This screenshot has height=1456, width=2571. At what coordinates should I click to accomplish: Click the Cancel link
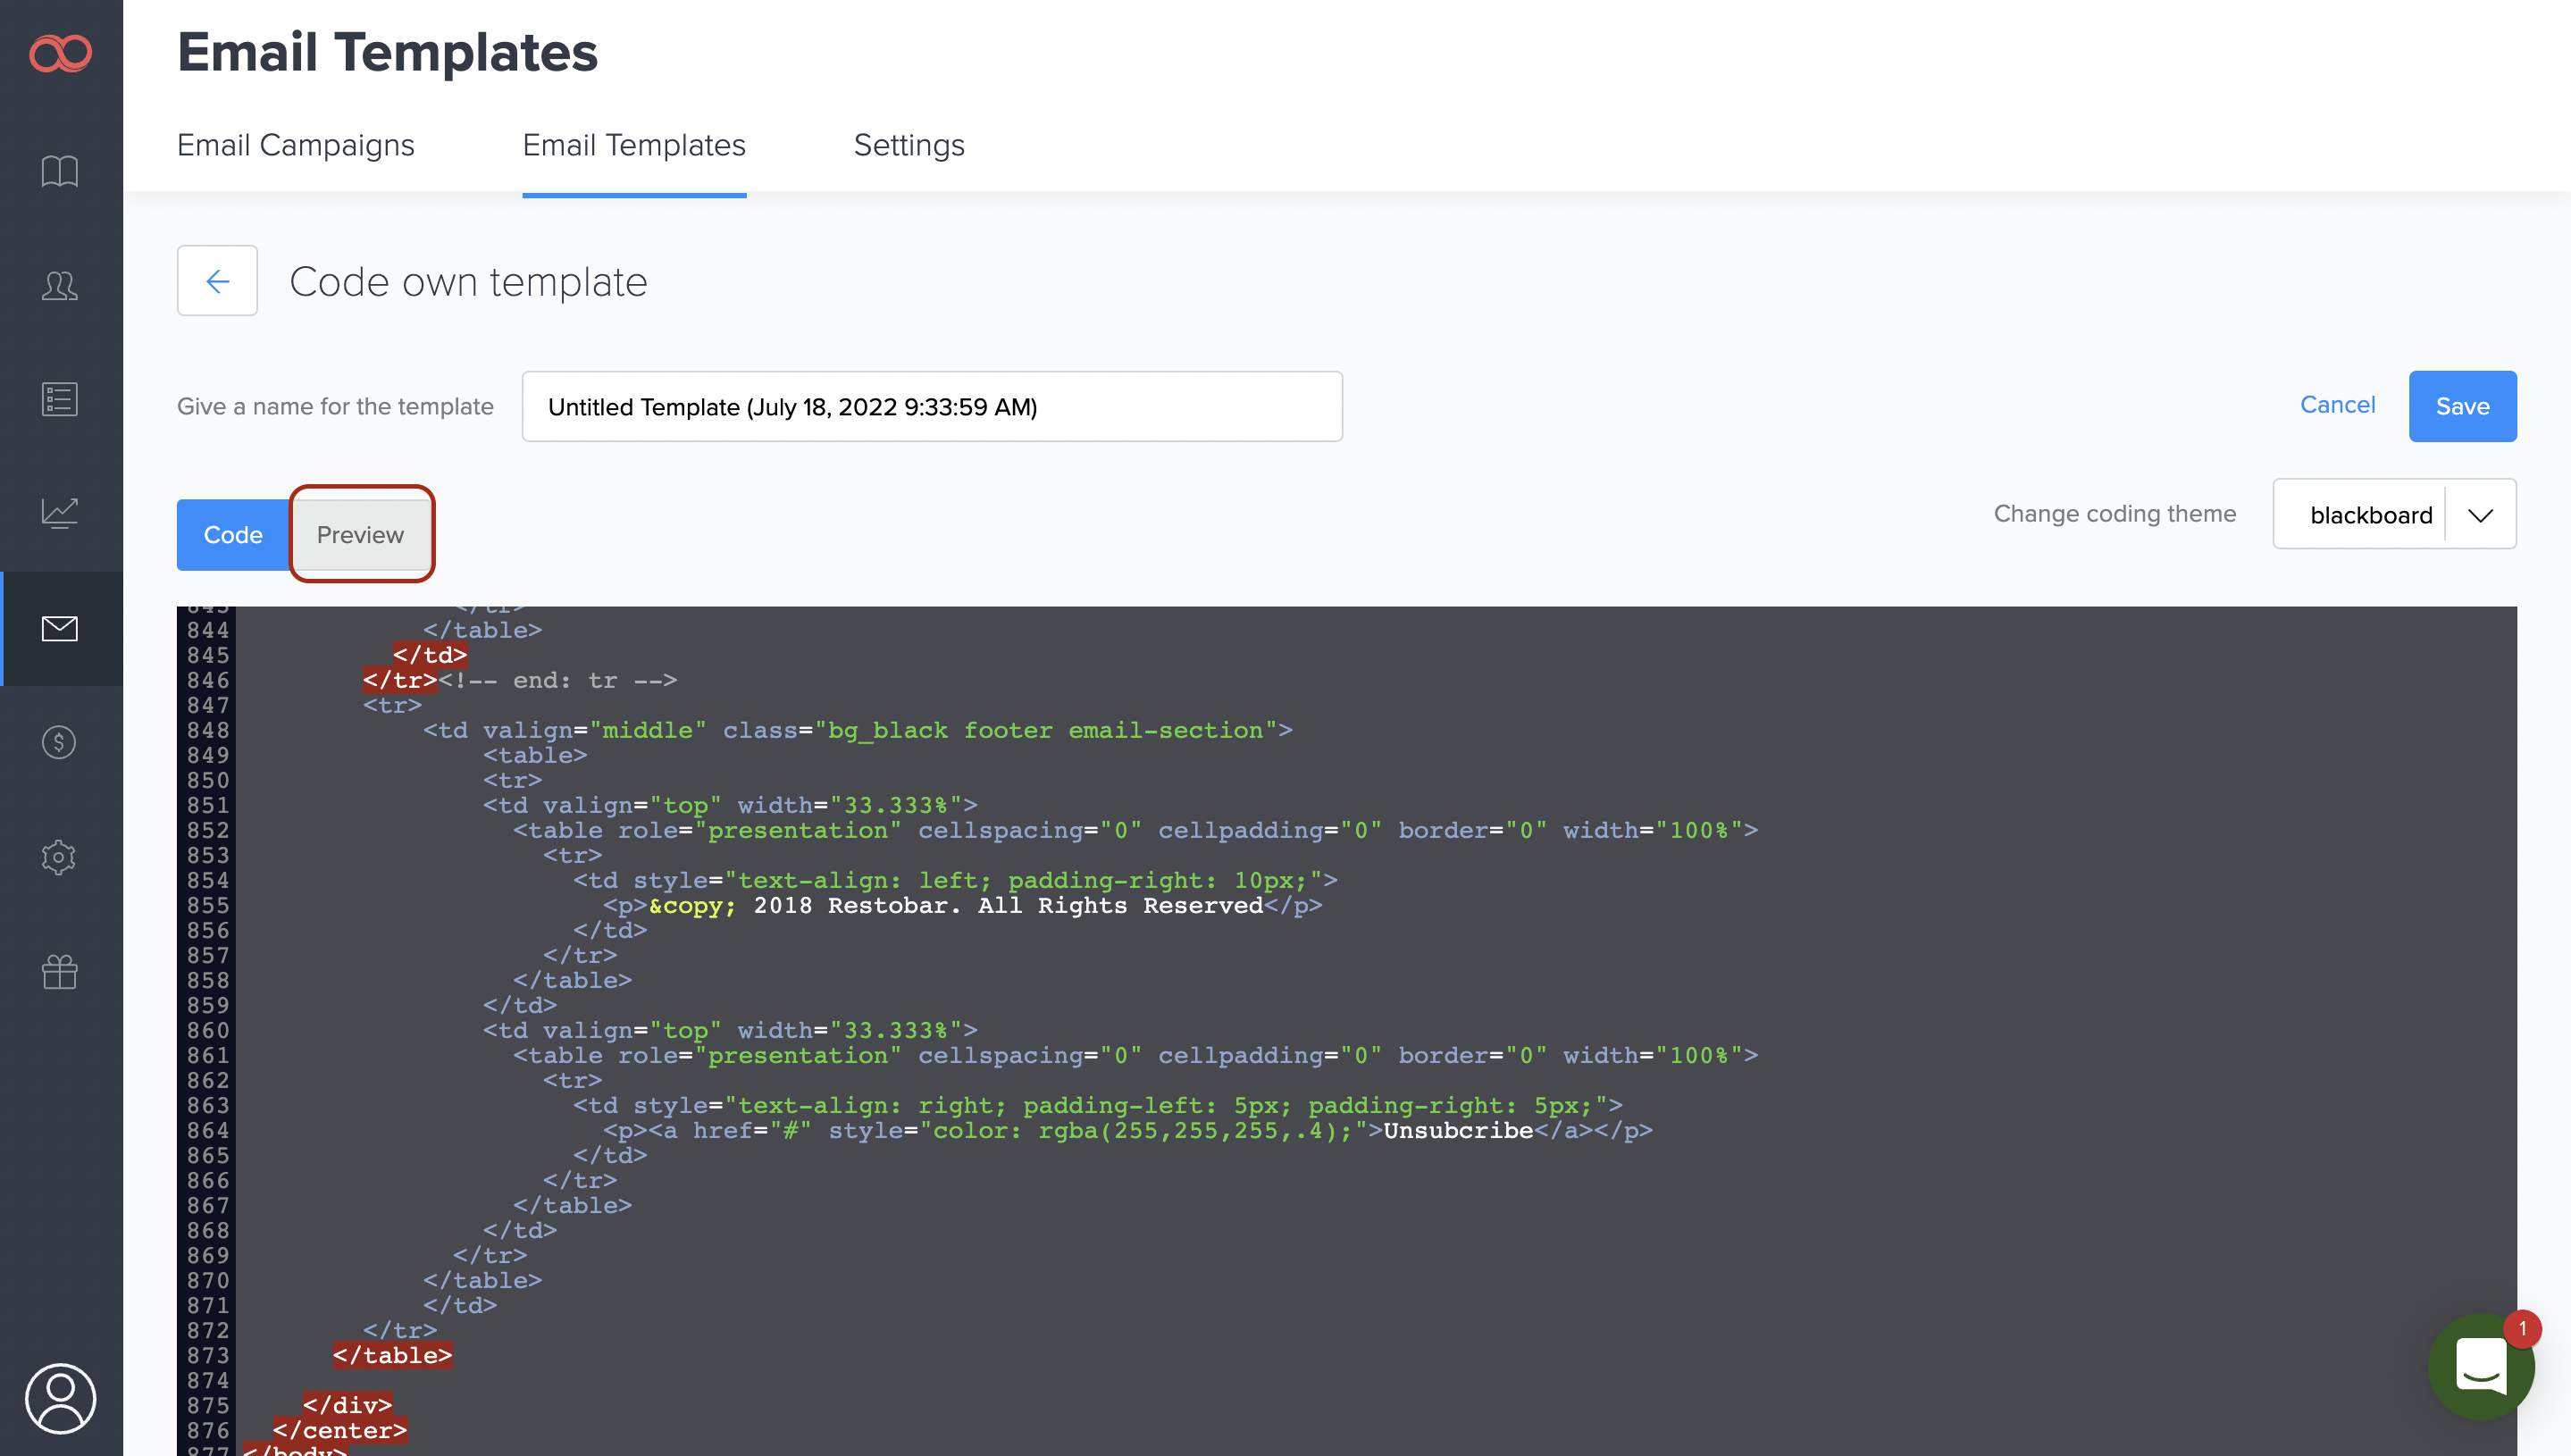pos(2336,405)
